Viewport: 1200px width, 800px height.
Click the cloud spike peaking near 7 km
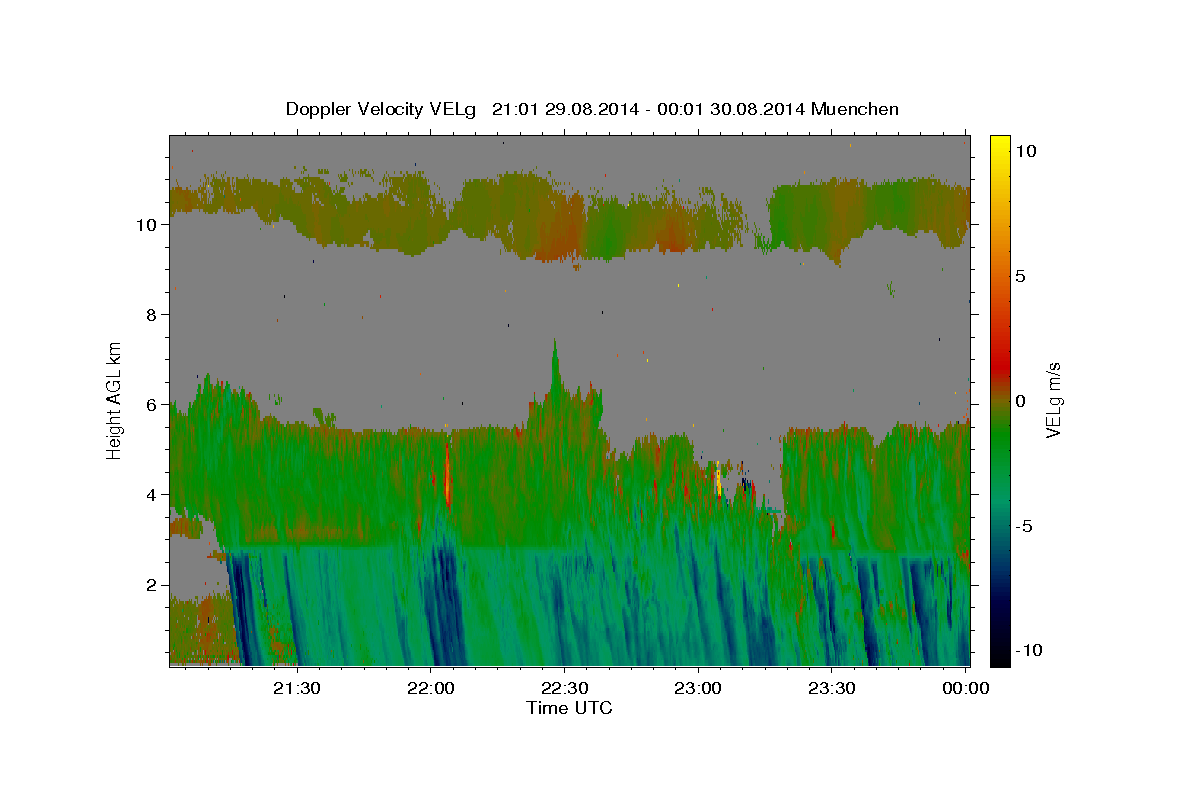[554, 365]
